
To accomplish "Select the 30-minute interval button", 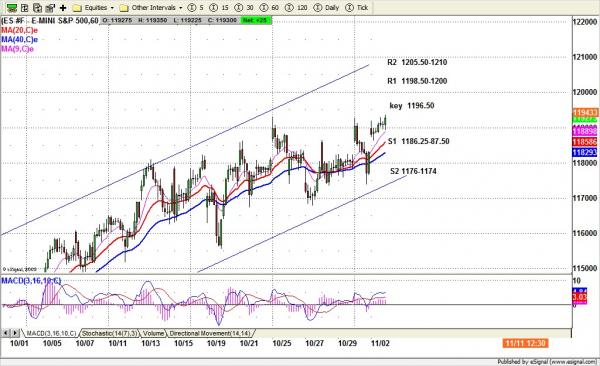I will tap(244, 7).
